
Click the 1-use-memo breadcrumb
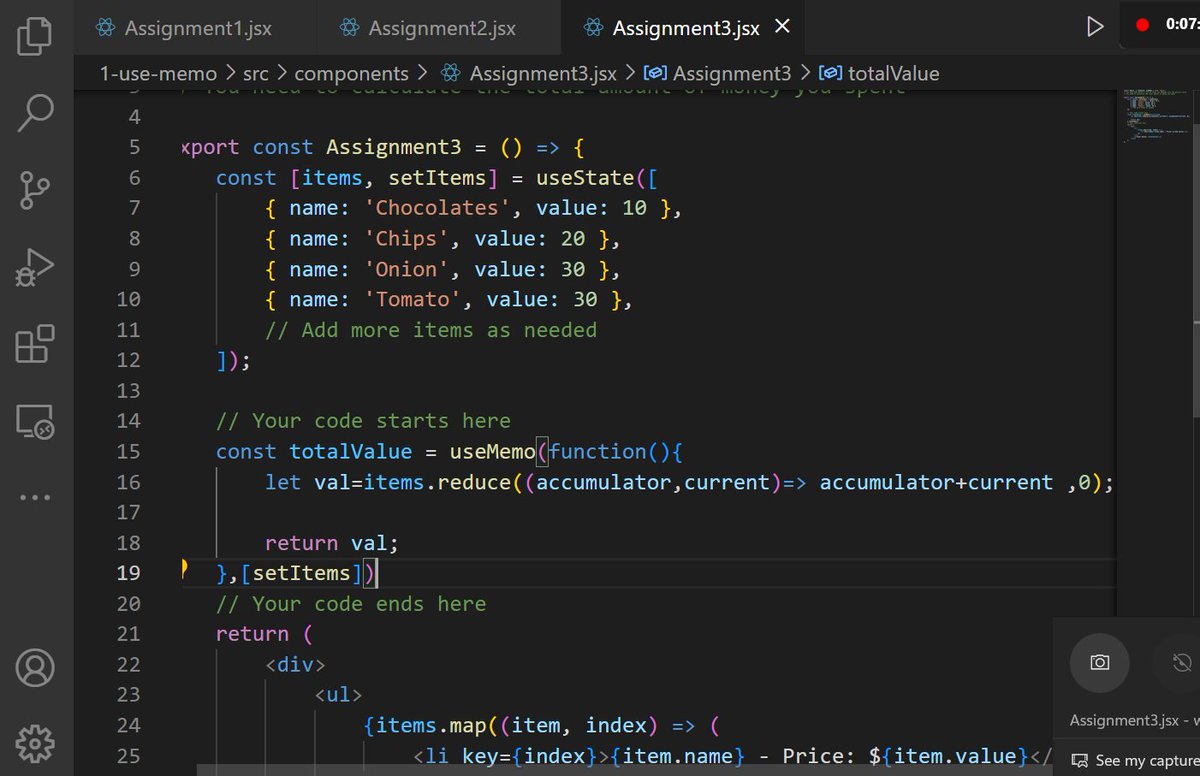[160, 73]
